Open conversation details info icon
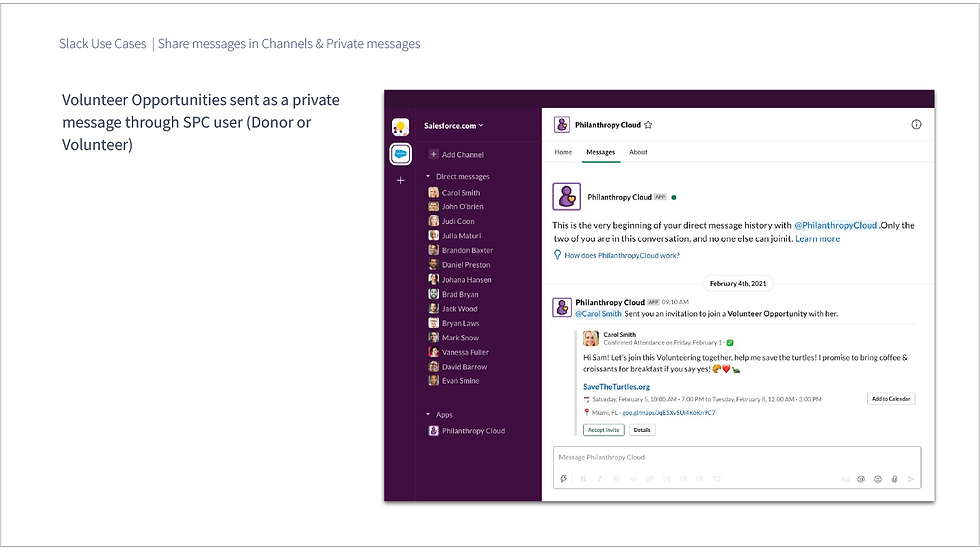The height and width of the screenshot is (550, 980). (916, 124)
